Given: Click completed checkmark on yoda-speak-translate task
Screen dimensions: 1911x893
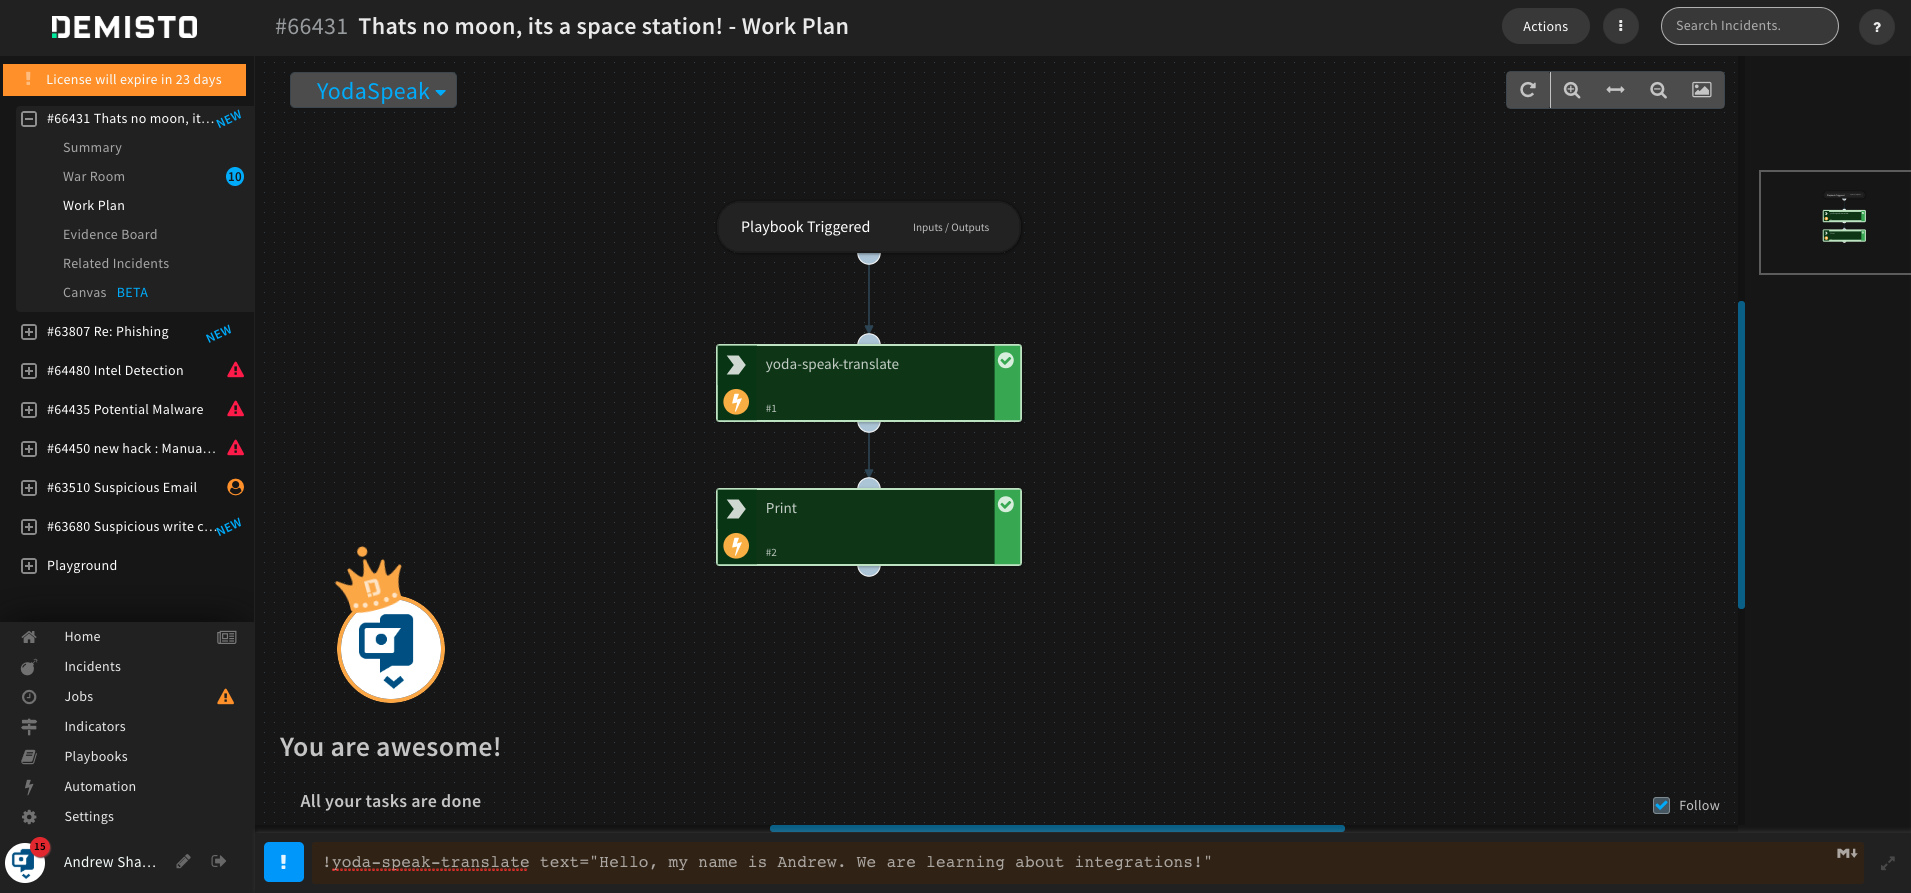Looking at the screenshot, I should [x=1006, y=360].
